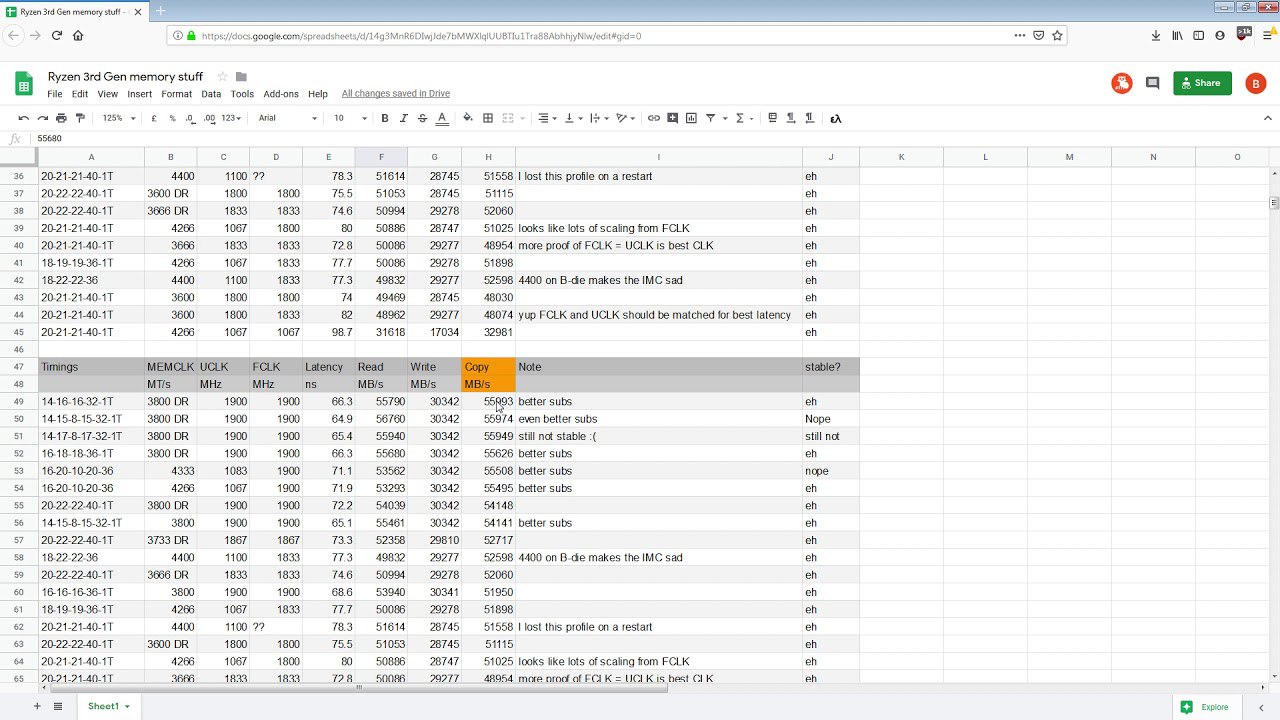Open text rotation dropdown
This screenshot has width=1280, height=720.
tap(626, 118)
